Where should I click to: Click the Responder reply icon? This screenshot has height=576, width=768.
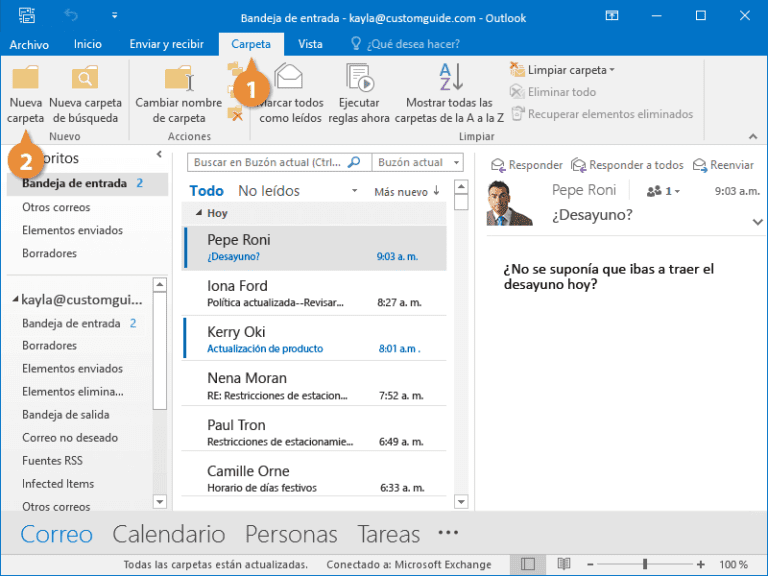coord(497,165)
